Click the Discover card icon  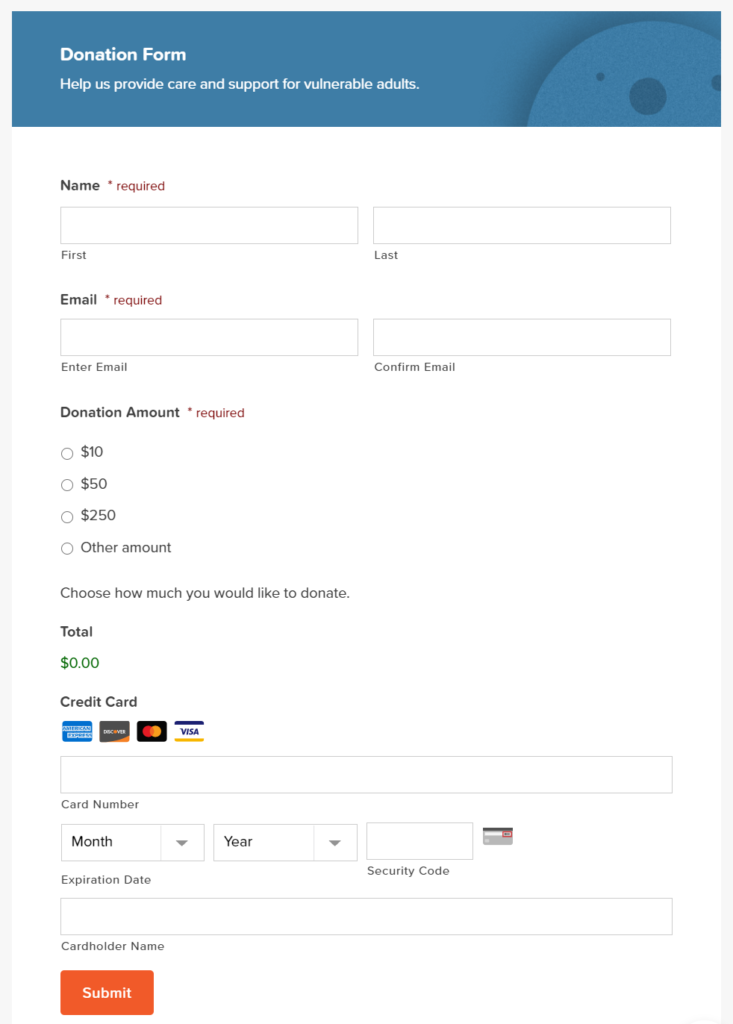(114, 731)
